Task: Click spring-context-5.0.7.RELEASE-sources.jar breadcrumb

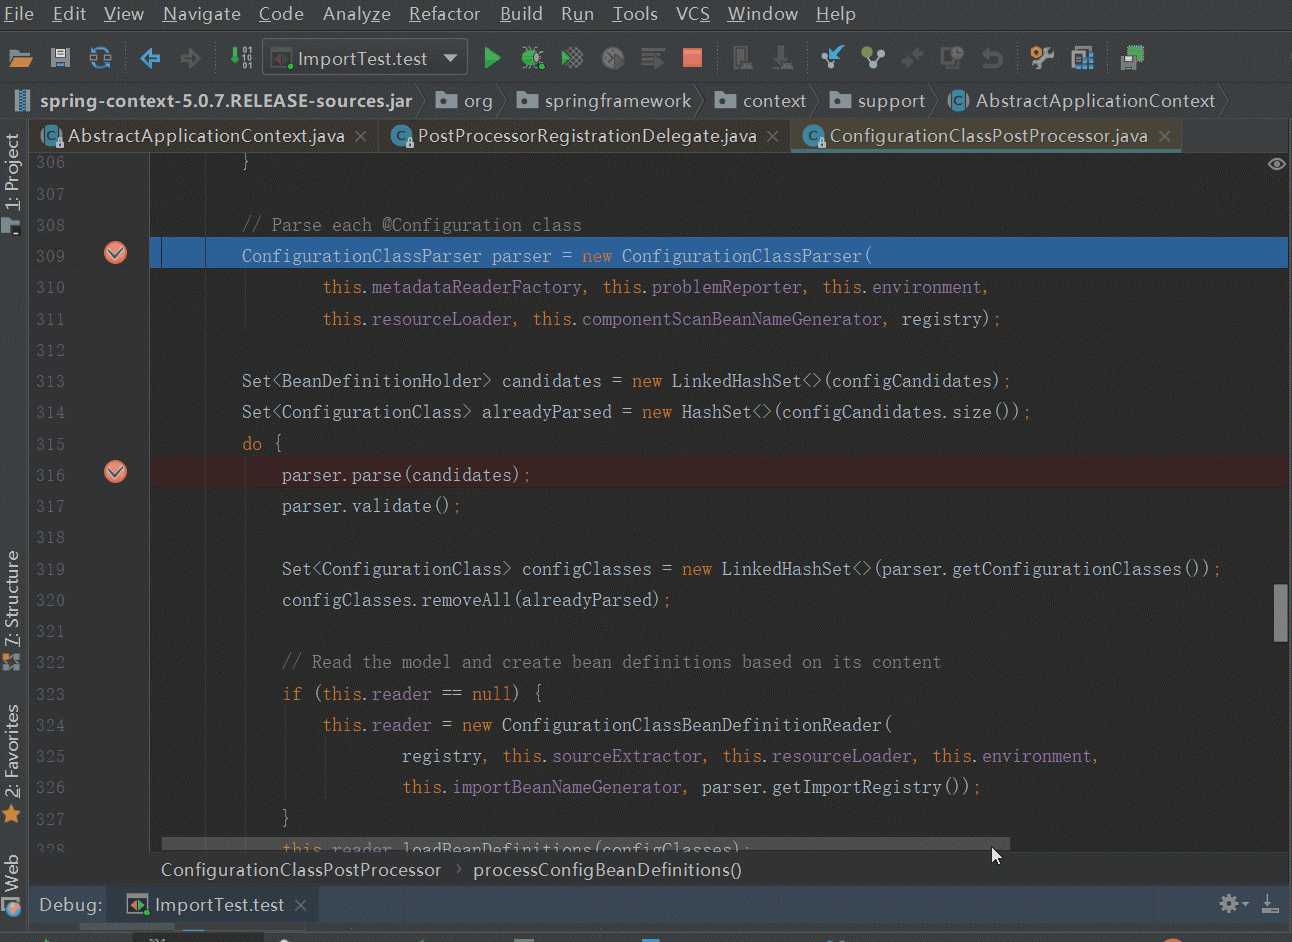Action: [x=212, y=101]
